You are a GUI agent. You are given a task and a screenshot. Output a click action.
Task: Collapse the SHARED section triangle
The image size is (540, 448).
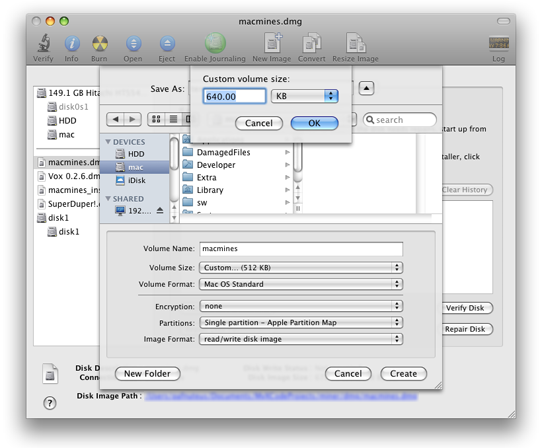[108, 199]
